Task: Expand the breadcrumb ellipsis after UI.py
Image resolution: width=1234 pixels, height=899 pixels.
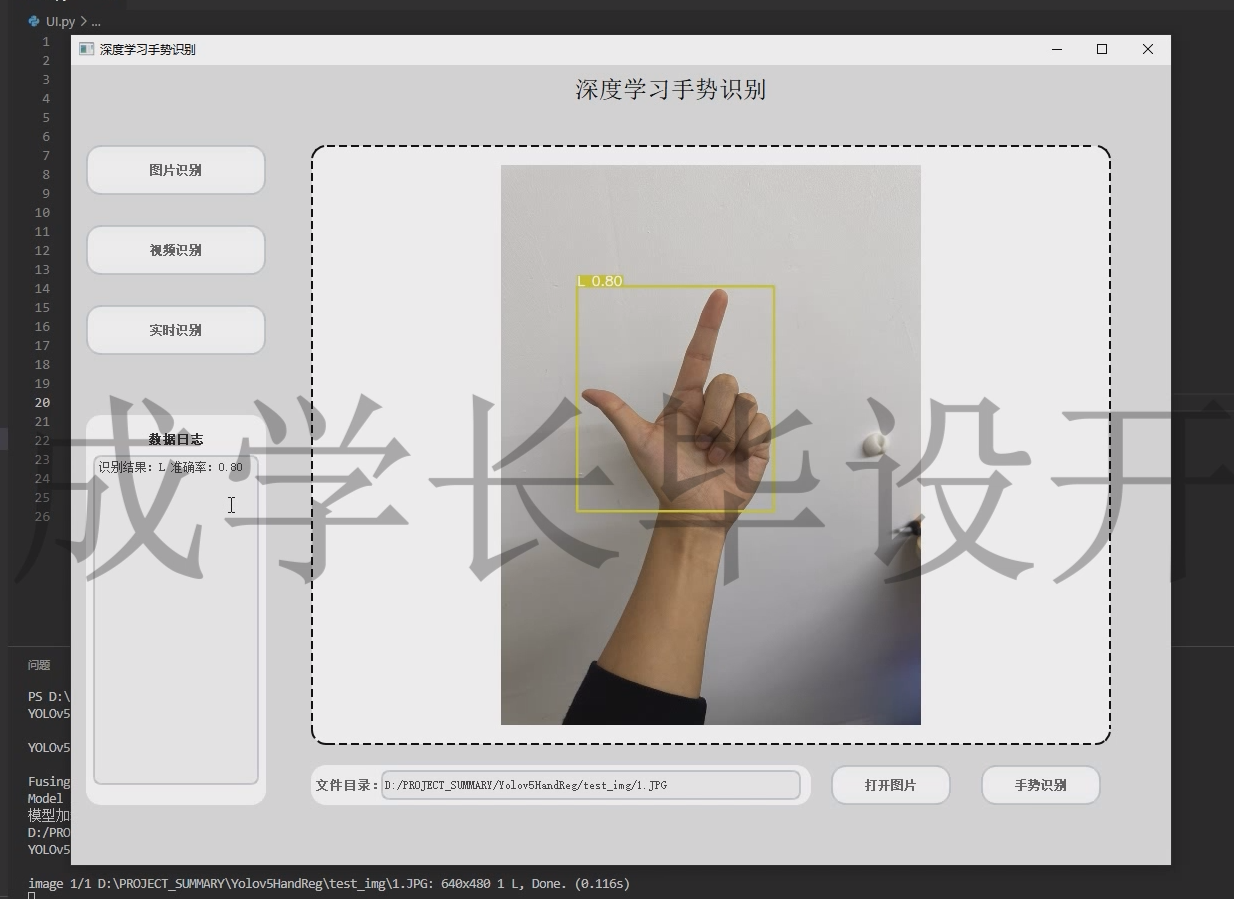Action: tap(96, 20)
